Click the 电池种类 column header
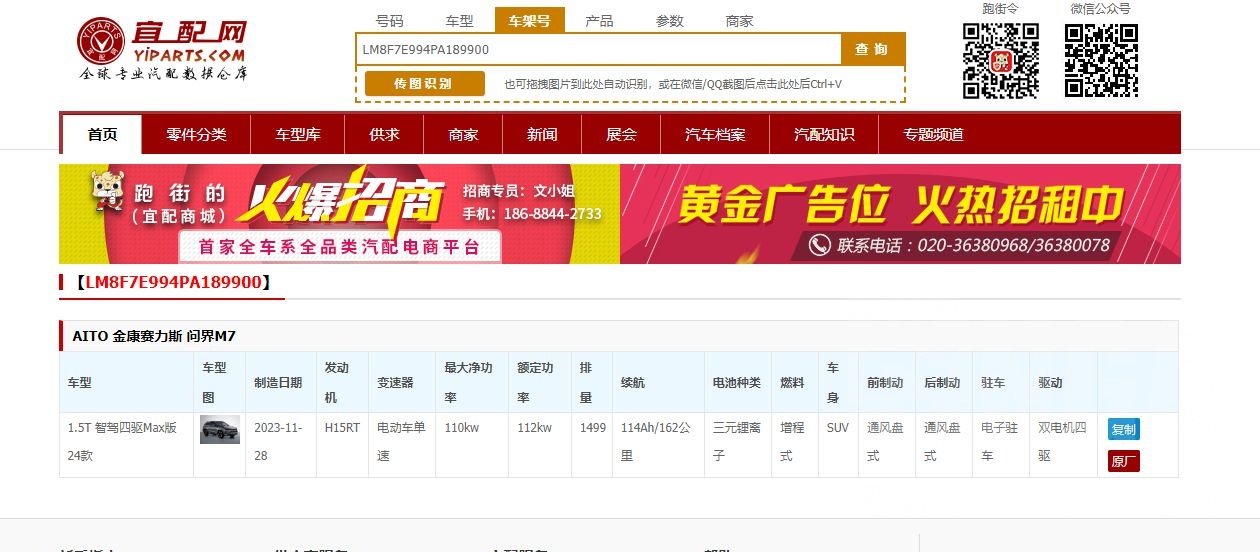 click(737, 383)
